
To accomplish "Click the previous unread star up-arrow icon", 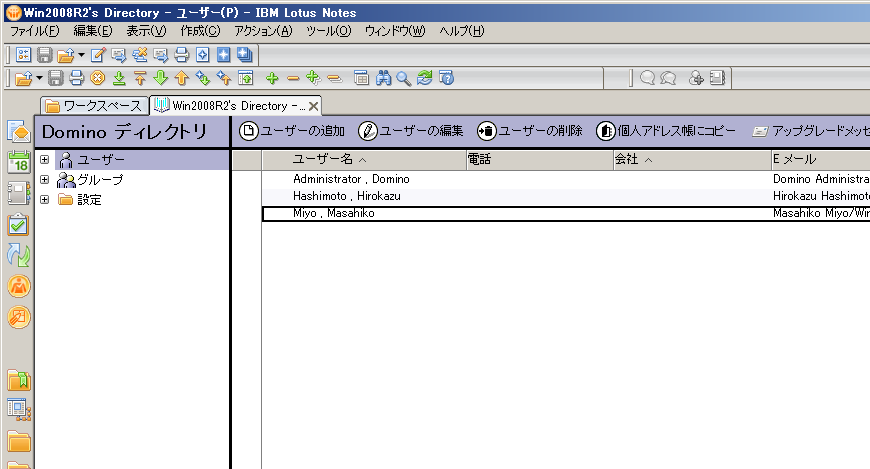I will (x=224, y=78).
